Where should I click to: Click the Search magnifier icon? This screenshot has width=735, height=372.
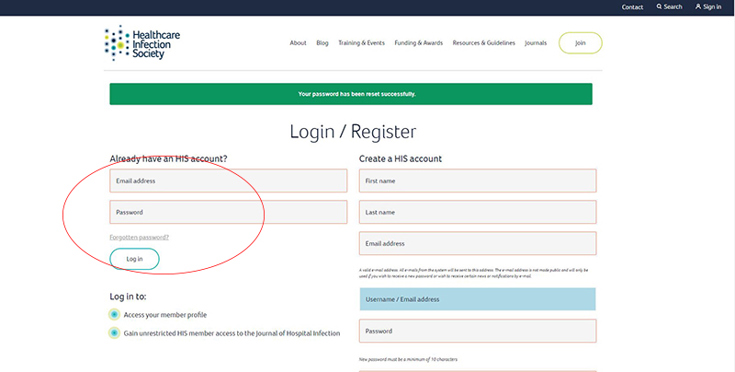(659, 7)
